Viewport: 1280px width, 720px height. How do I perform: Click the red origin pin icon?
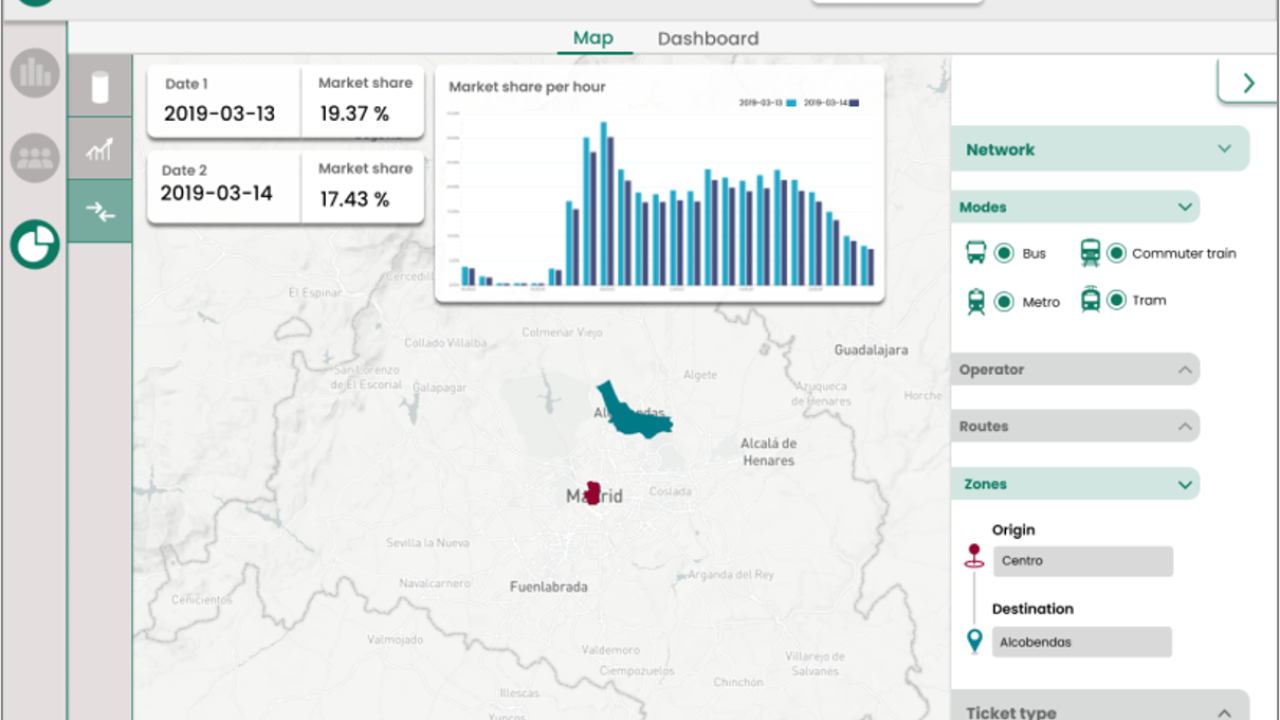(x=974, y=556)
